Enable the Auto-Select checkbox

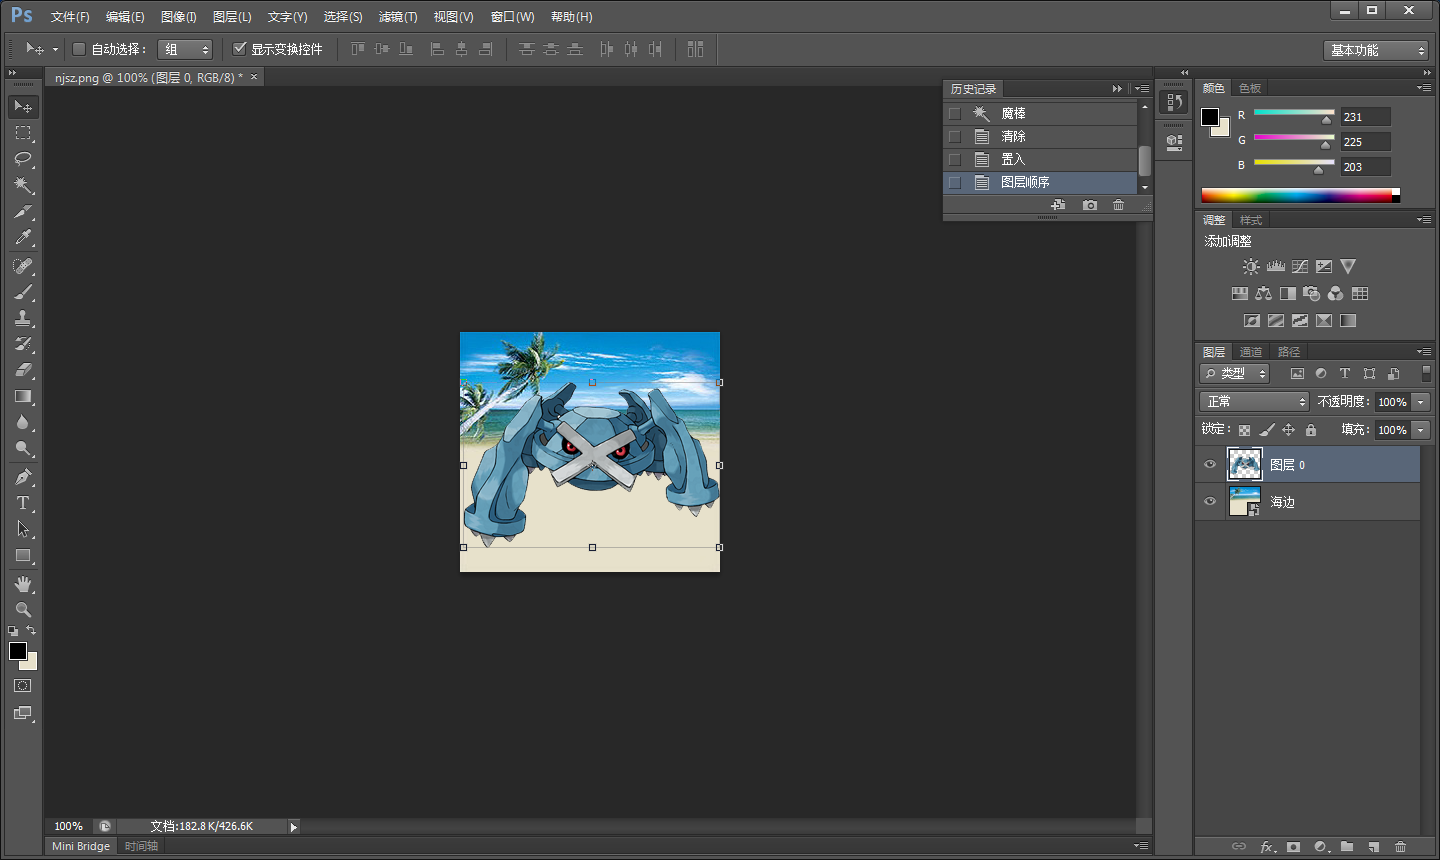(x=79, y=49)
